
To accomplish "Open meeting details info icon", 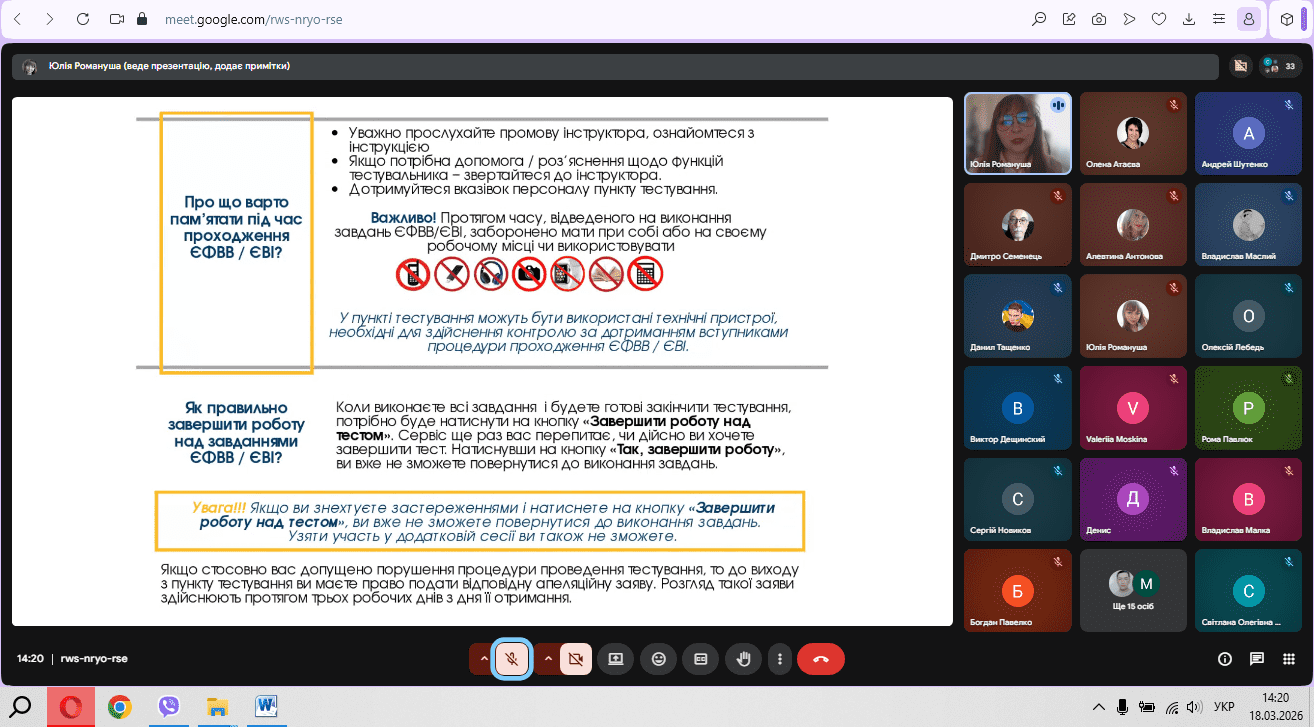I will 1224,659.
